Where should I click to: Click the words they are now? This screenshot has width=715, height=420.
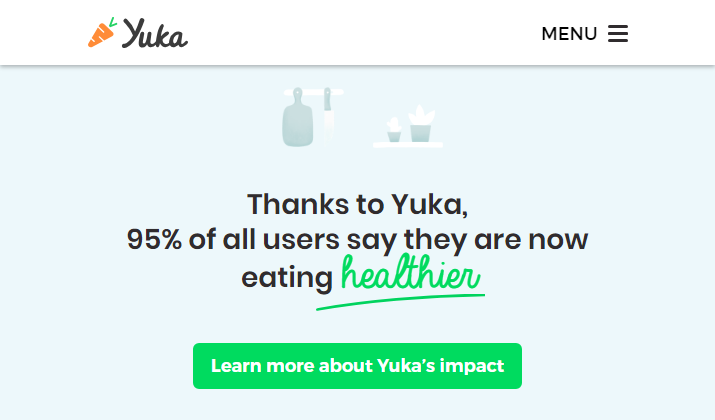(x=496, y=239)
